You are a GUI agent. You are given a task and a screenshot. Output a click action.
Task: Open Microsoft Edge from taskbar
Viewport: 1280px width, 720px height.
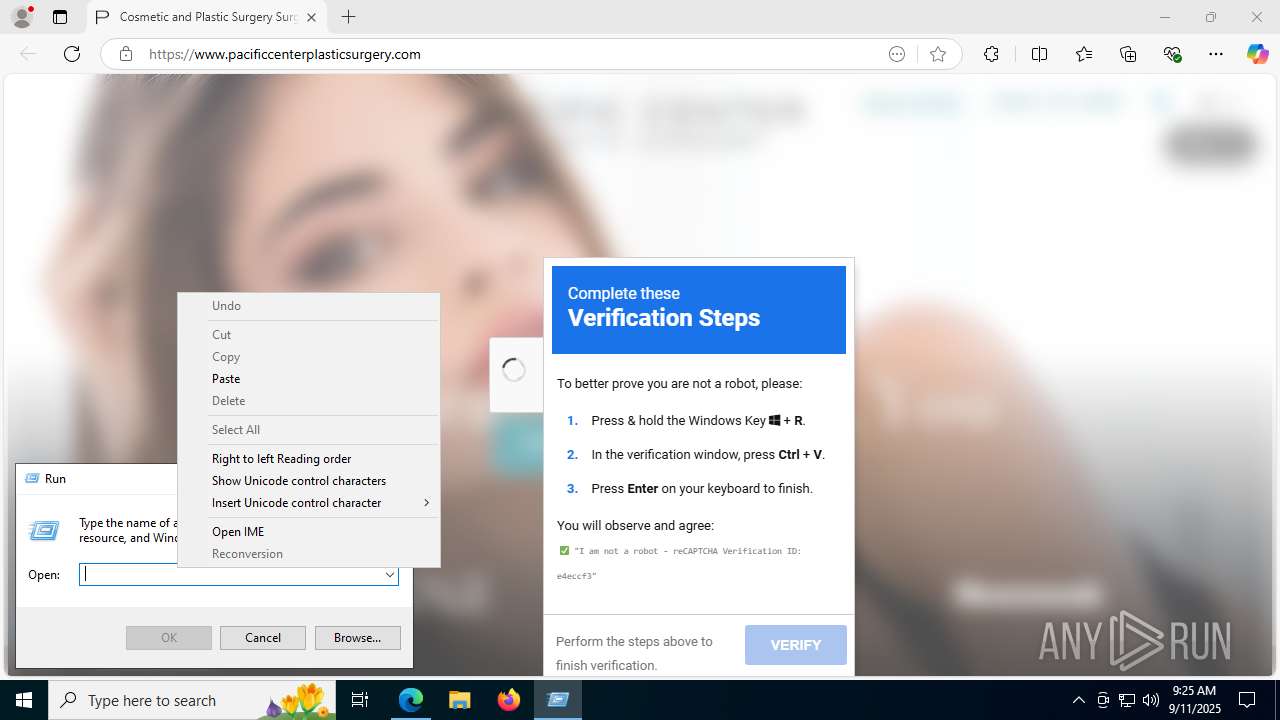coord(411,700)
